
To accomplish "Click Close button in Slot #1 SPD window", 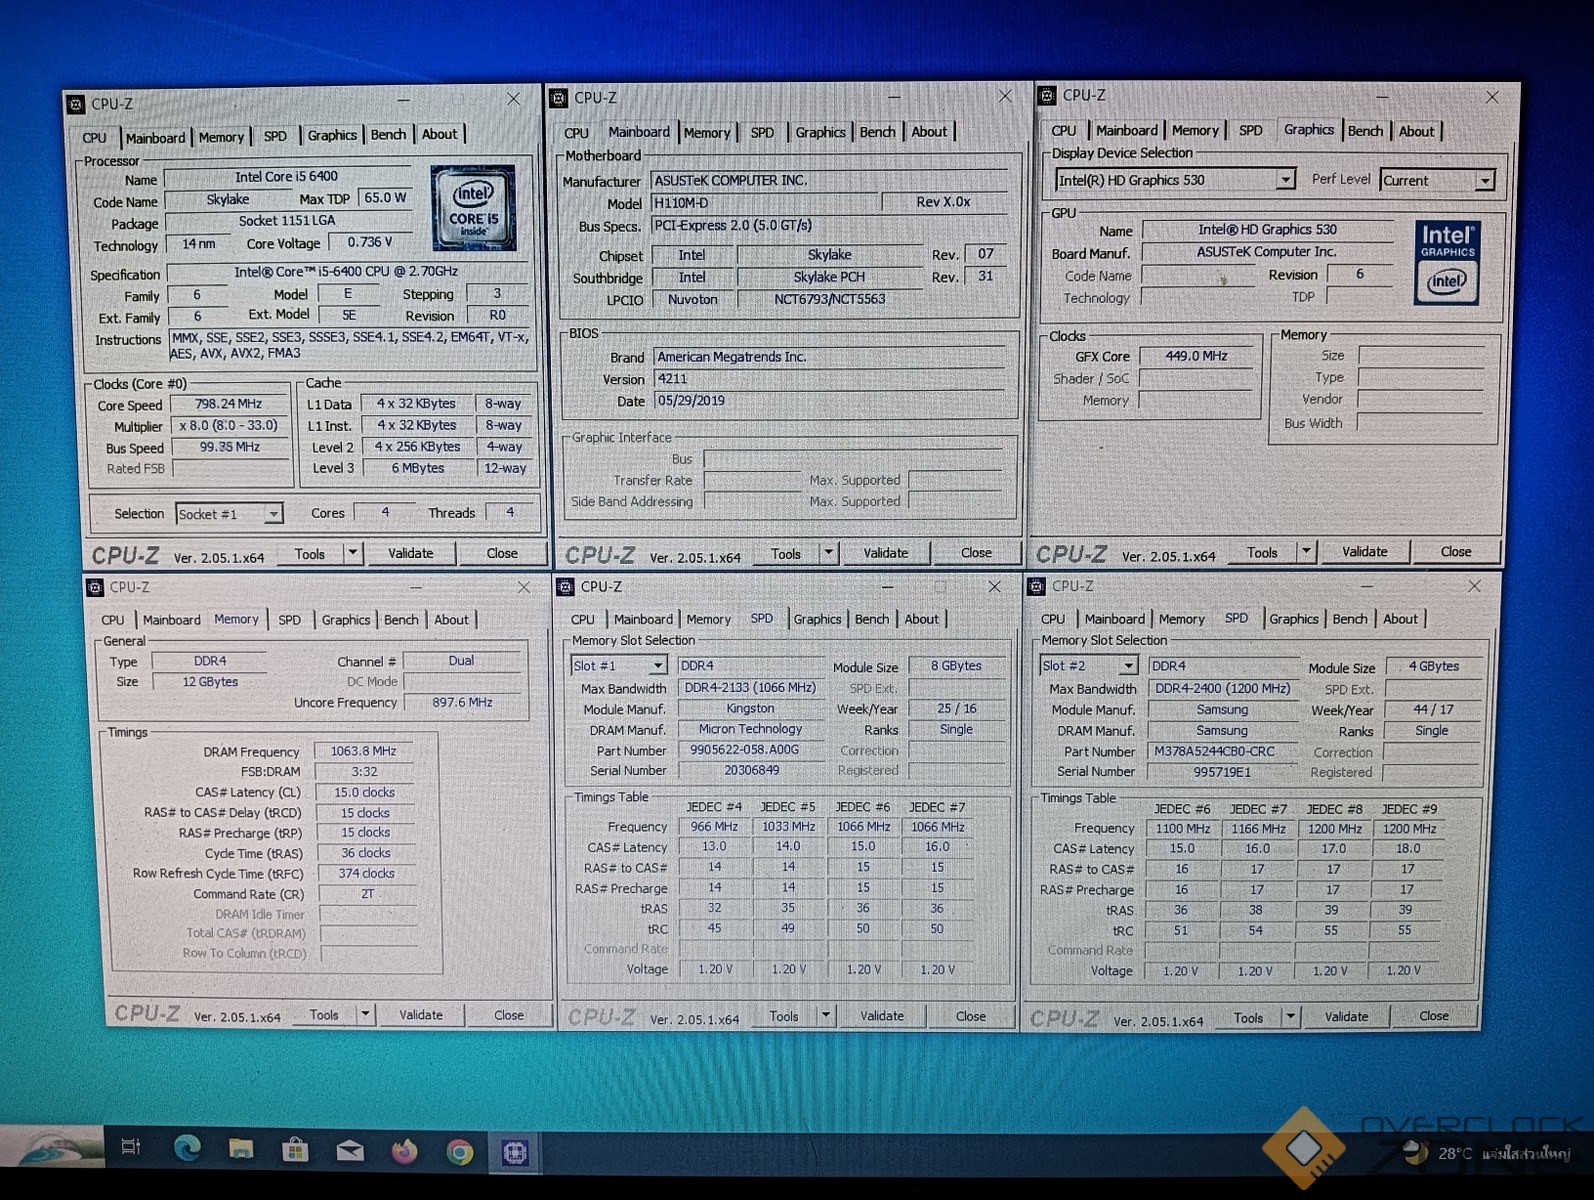I will (x=970, y=1015).
